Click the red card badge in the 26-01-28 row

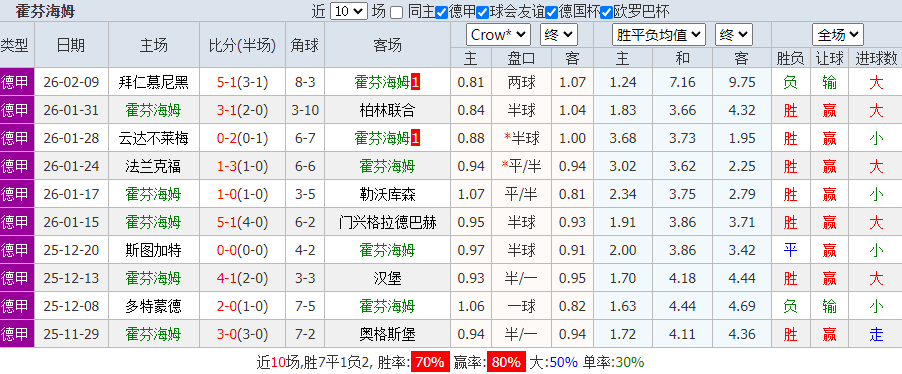(x=415, y=138)
